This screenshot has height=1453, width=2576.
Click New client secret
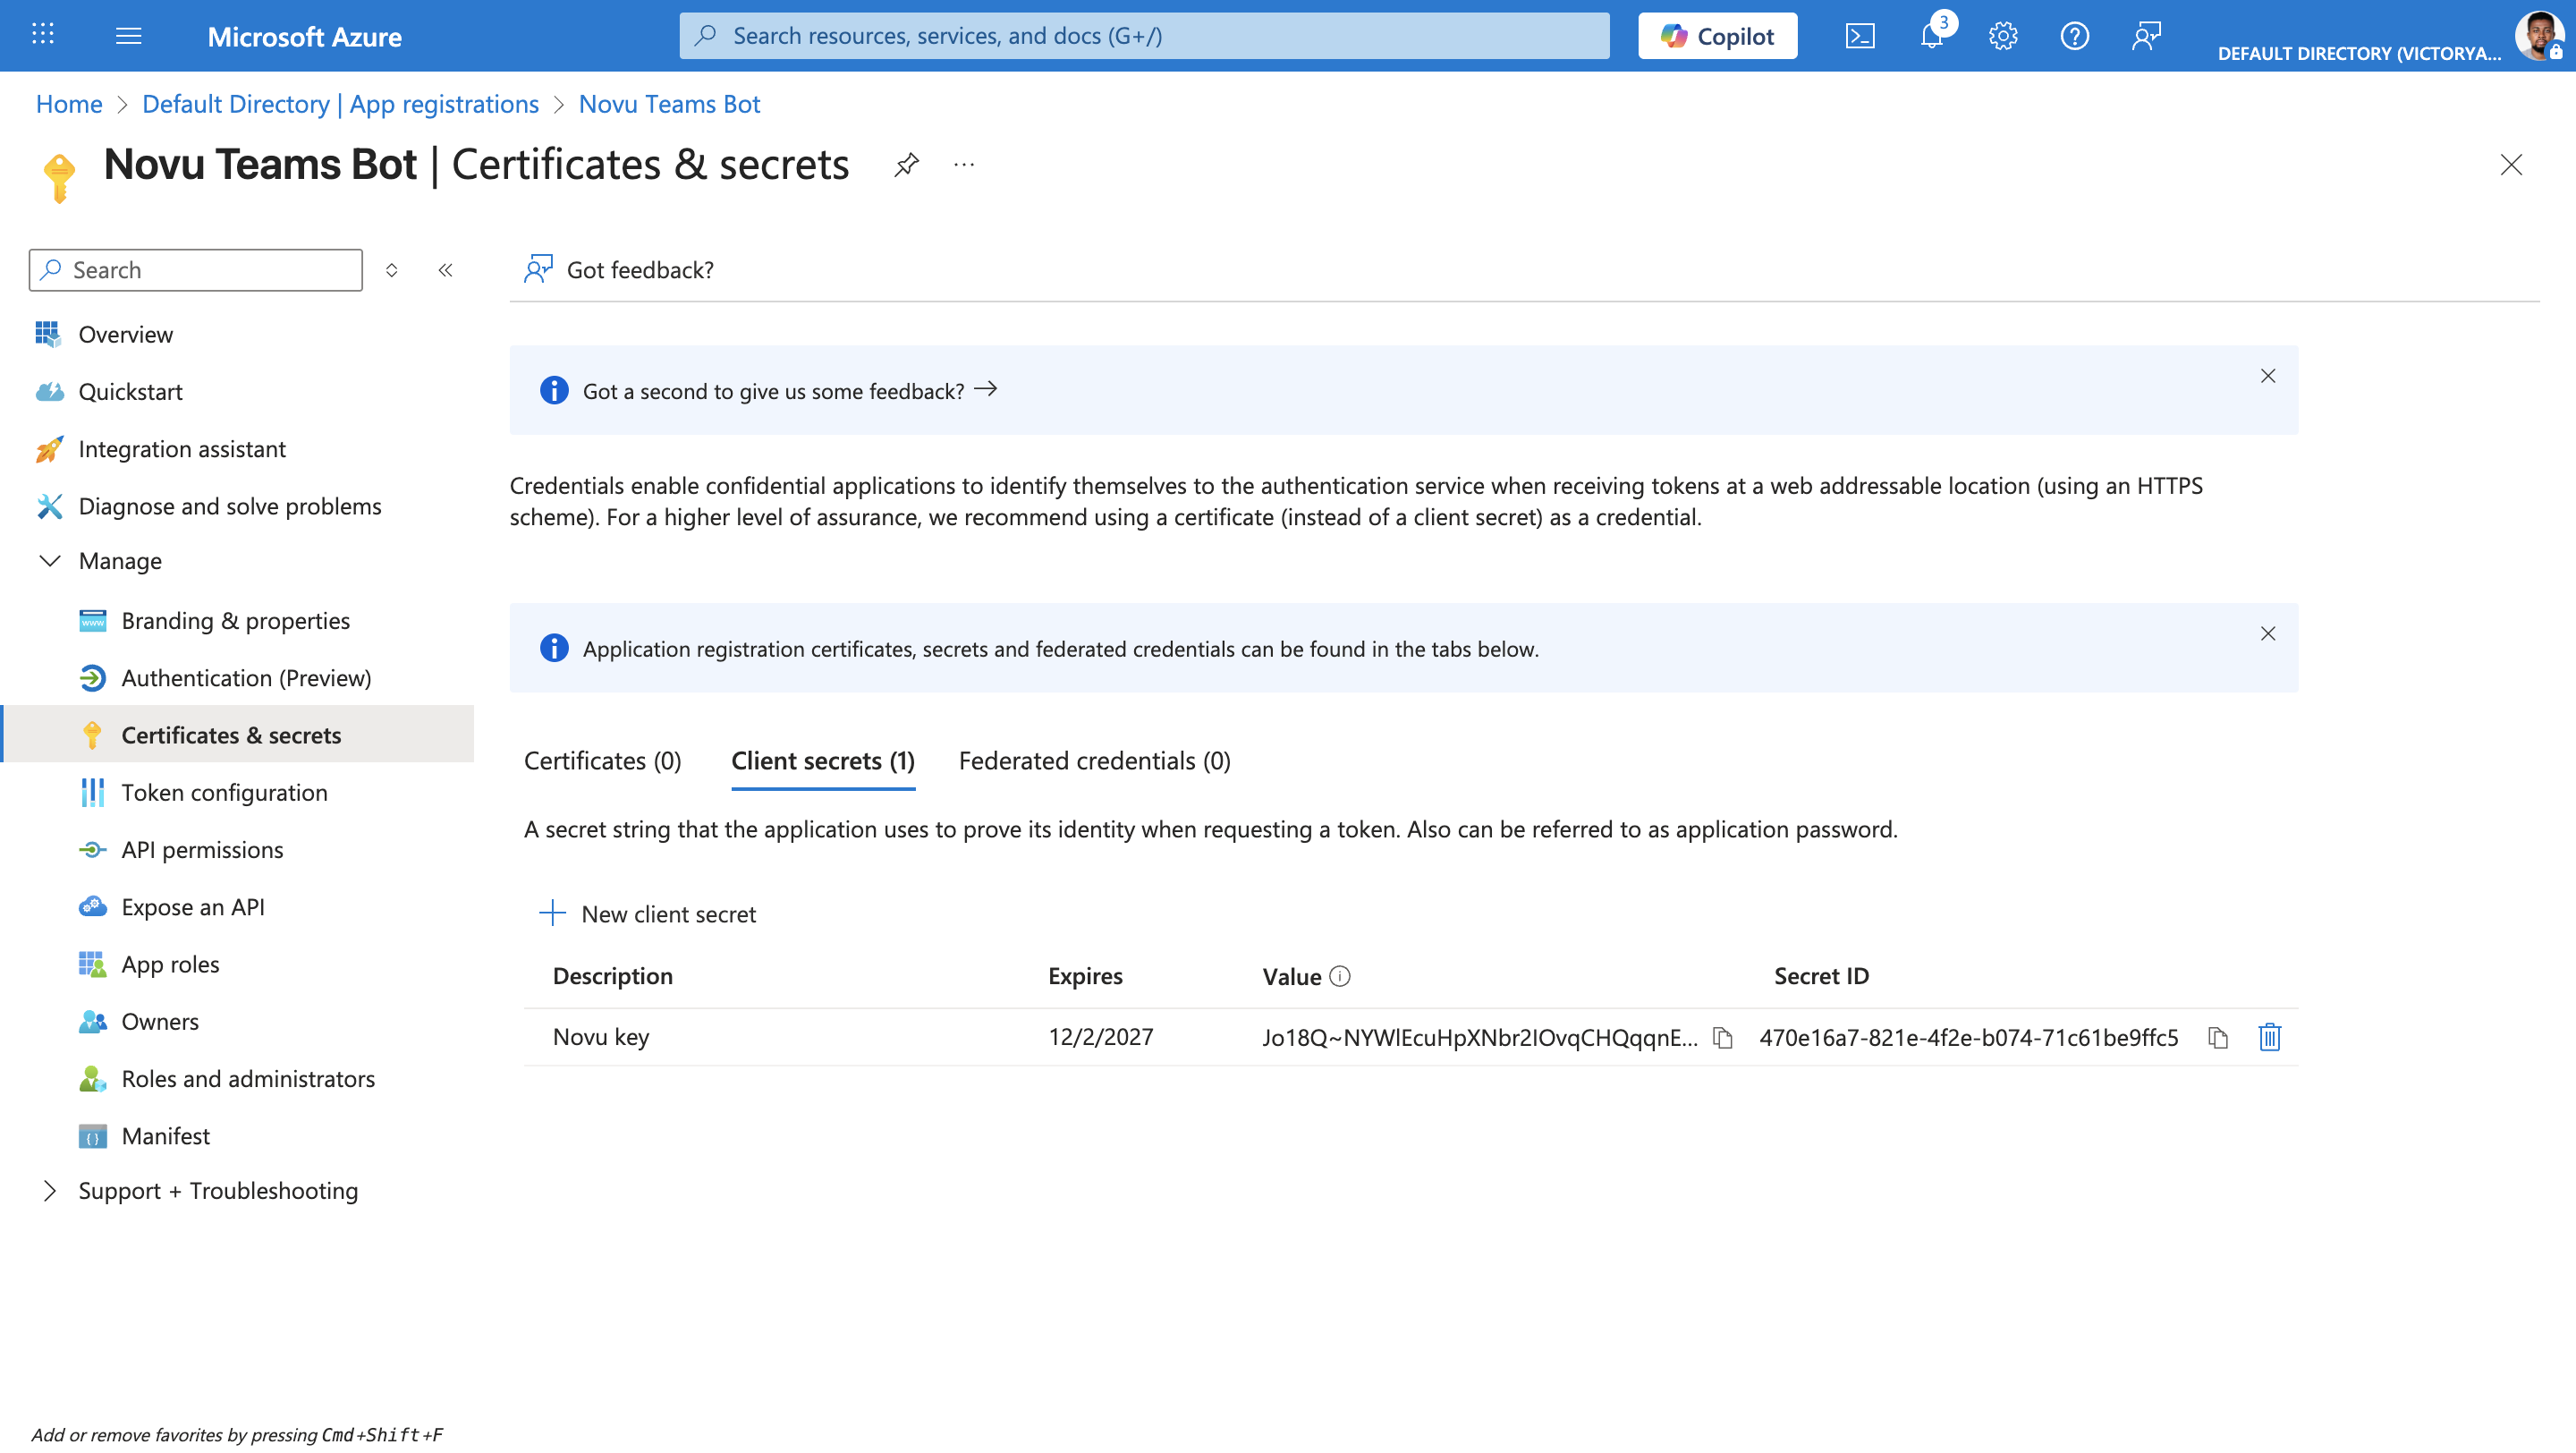point(648,913)
